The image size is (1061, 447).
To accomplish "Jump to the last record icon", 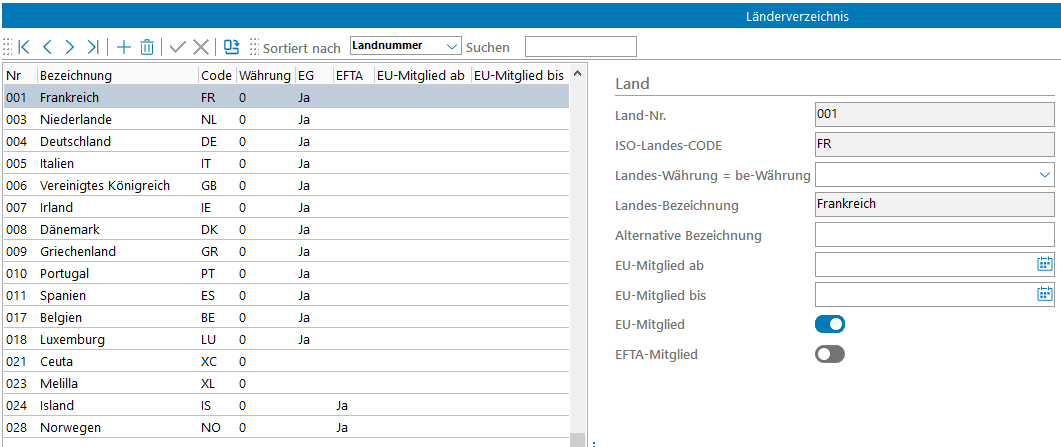I will [93, 47].
